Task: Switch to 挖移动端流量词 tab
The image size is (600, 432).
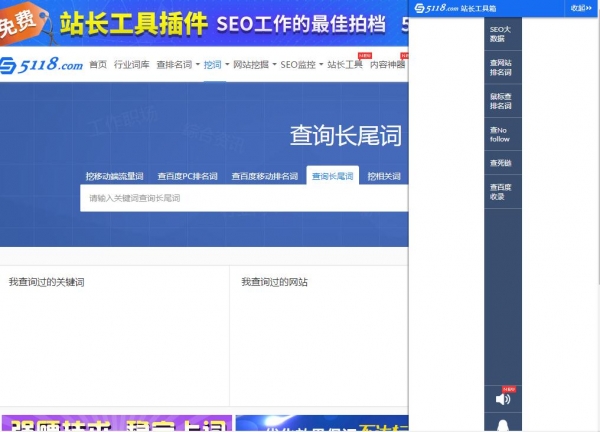Action: 114,176
